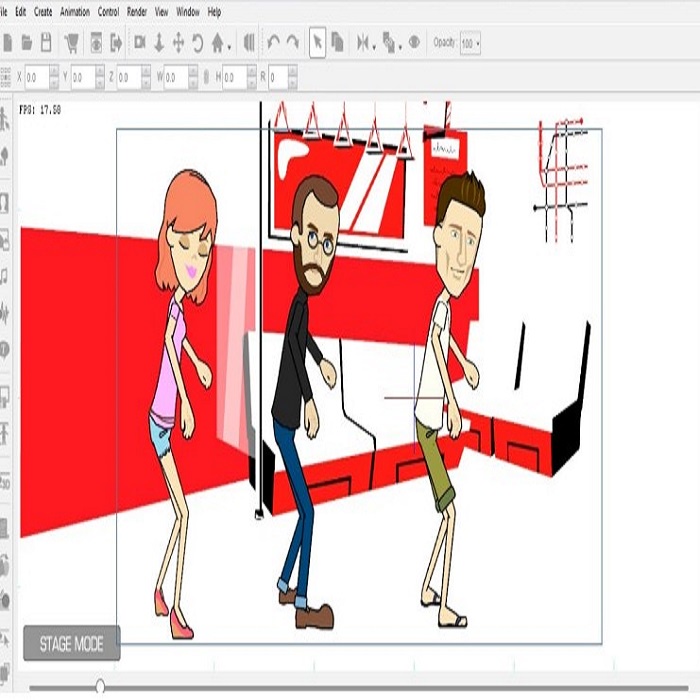Expand the flip tool dropdown arrow
This screenshot has height=700, width=700.
pos(372,45)
